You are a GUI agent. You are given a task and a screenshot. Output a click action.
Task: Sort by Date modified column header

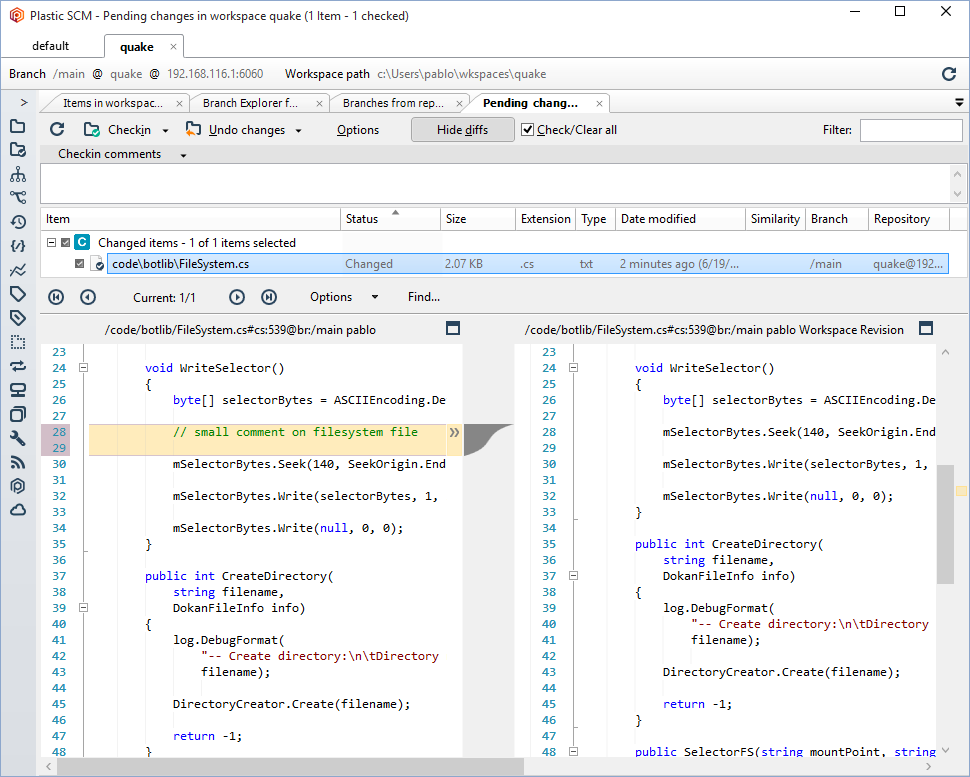click(680, 219)
